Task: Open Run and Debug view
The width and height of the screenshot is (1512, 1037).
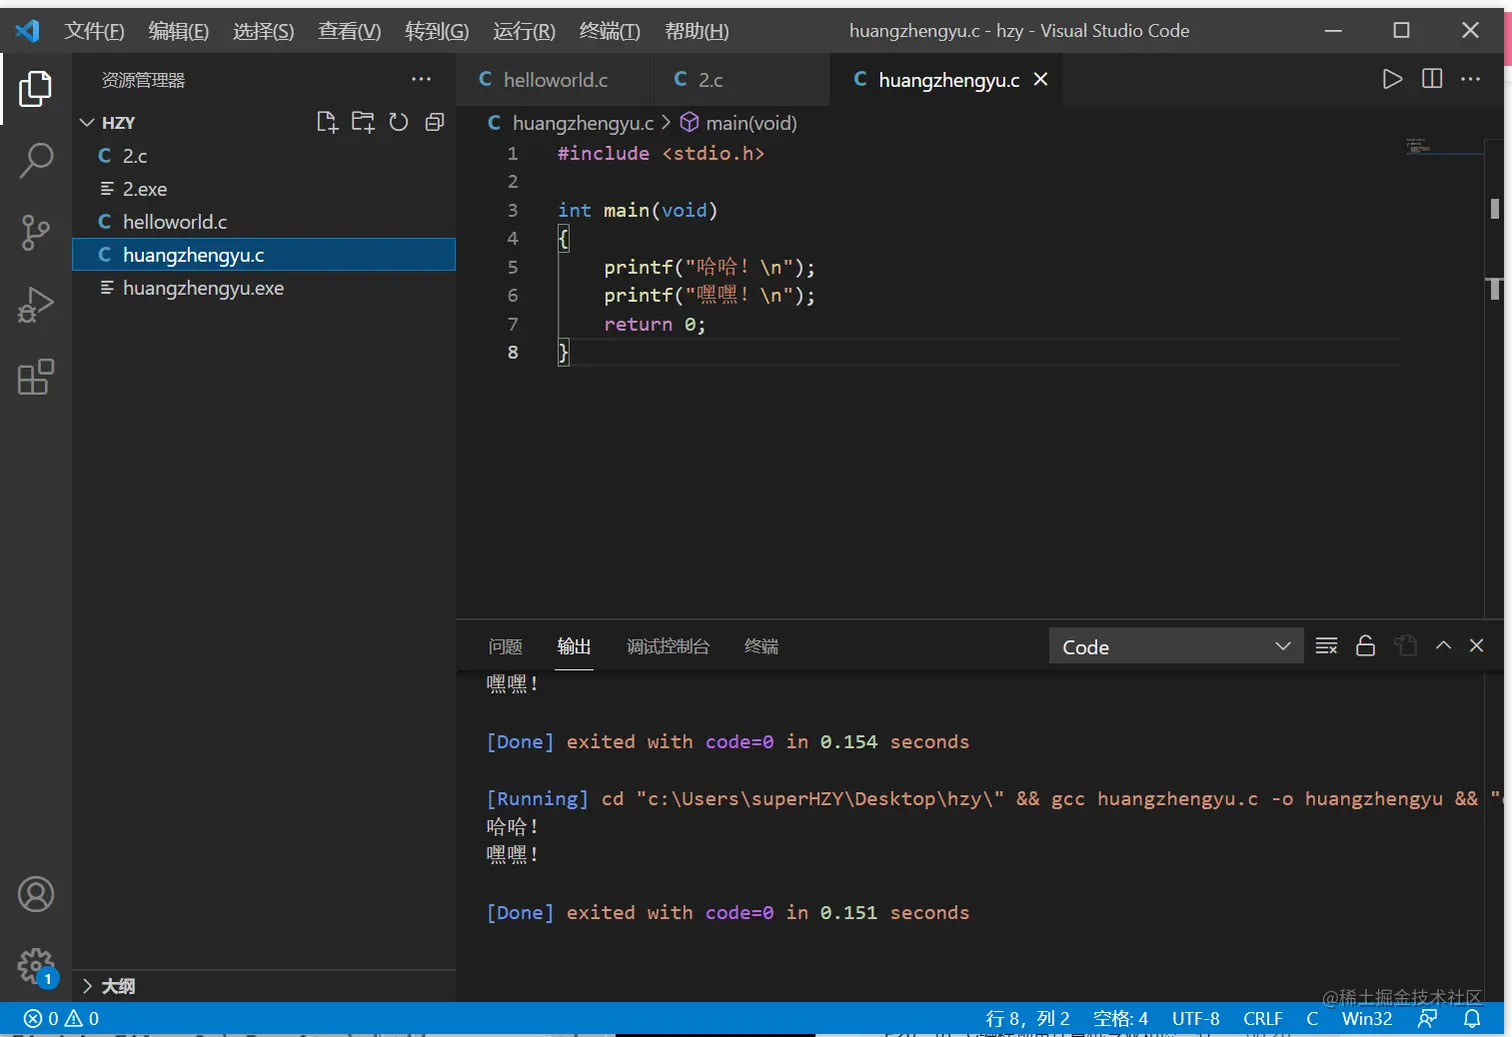Action: pyautogui.click(x=35, y=305)
